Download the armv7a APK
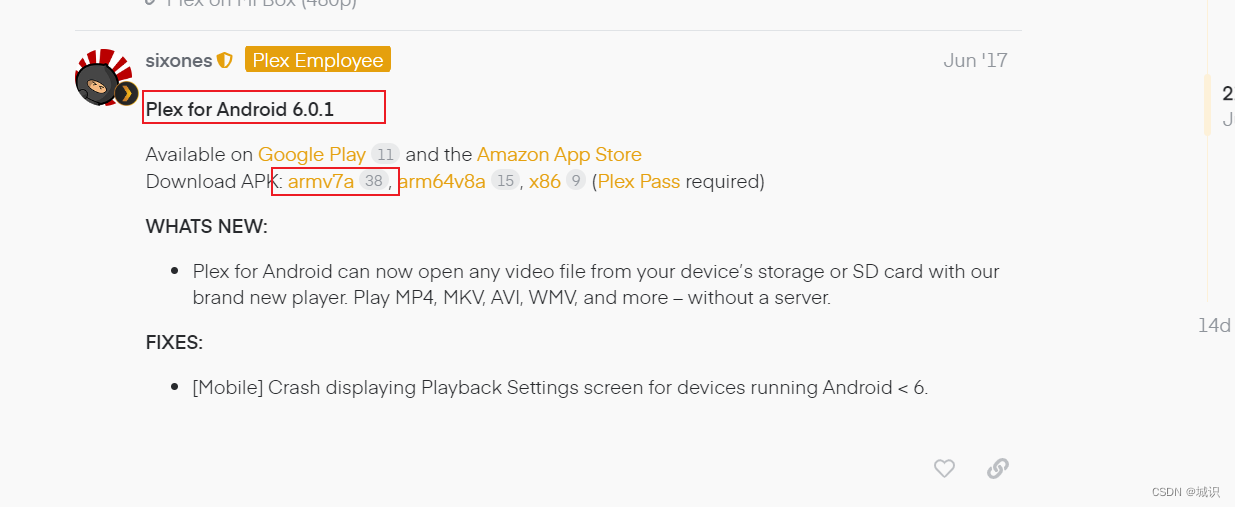This screenshot has width=1235, height=507. pos(321,181)
